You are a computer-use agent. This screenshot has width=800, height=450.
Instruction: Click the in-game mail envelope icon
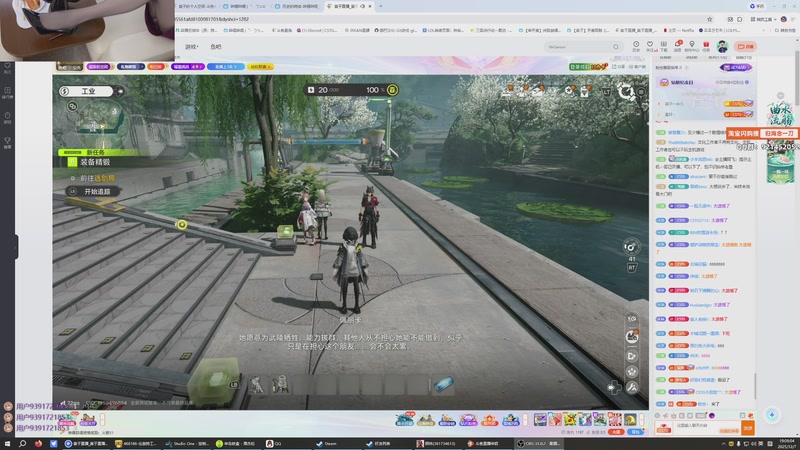538,92
